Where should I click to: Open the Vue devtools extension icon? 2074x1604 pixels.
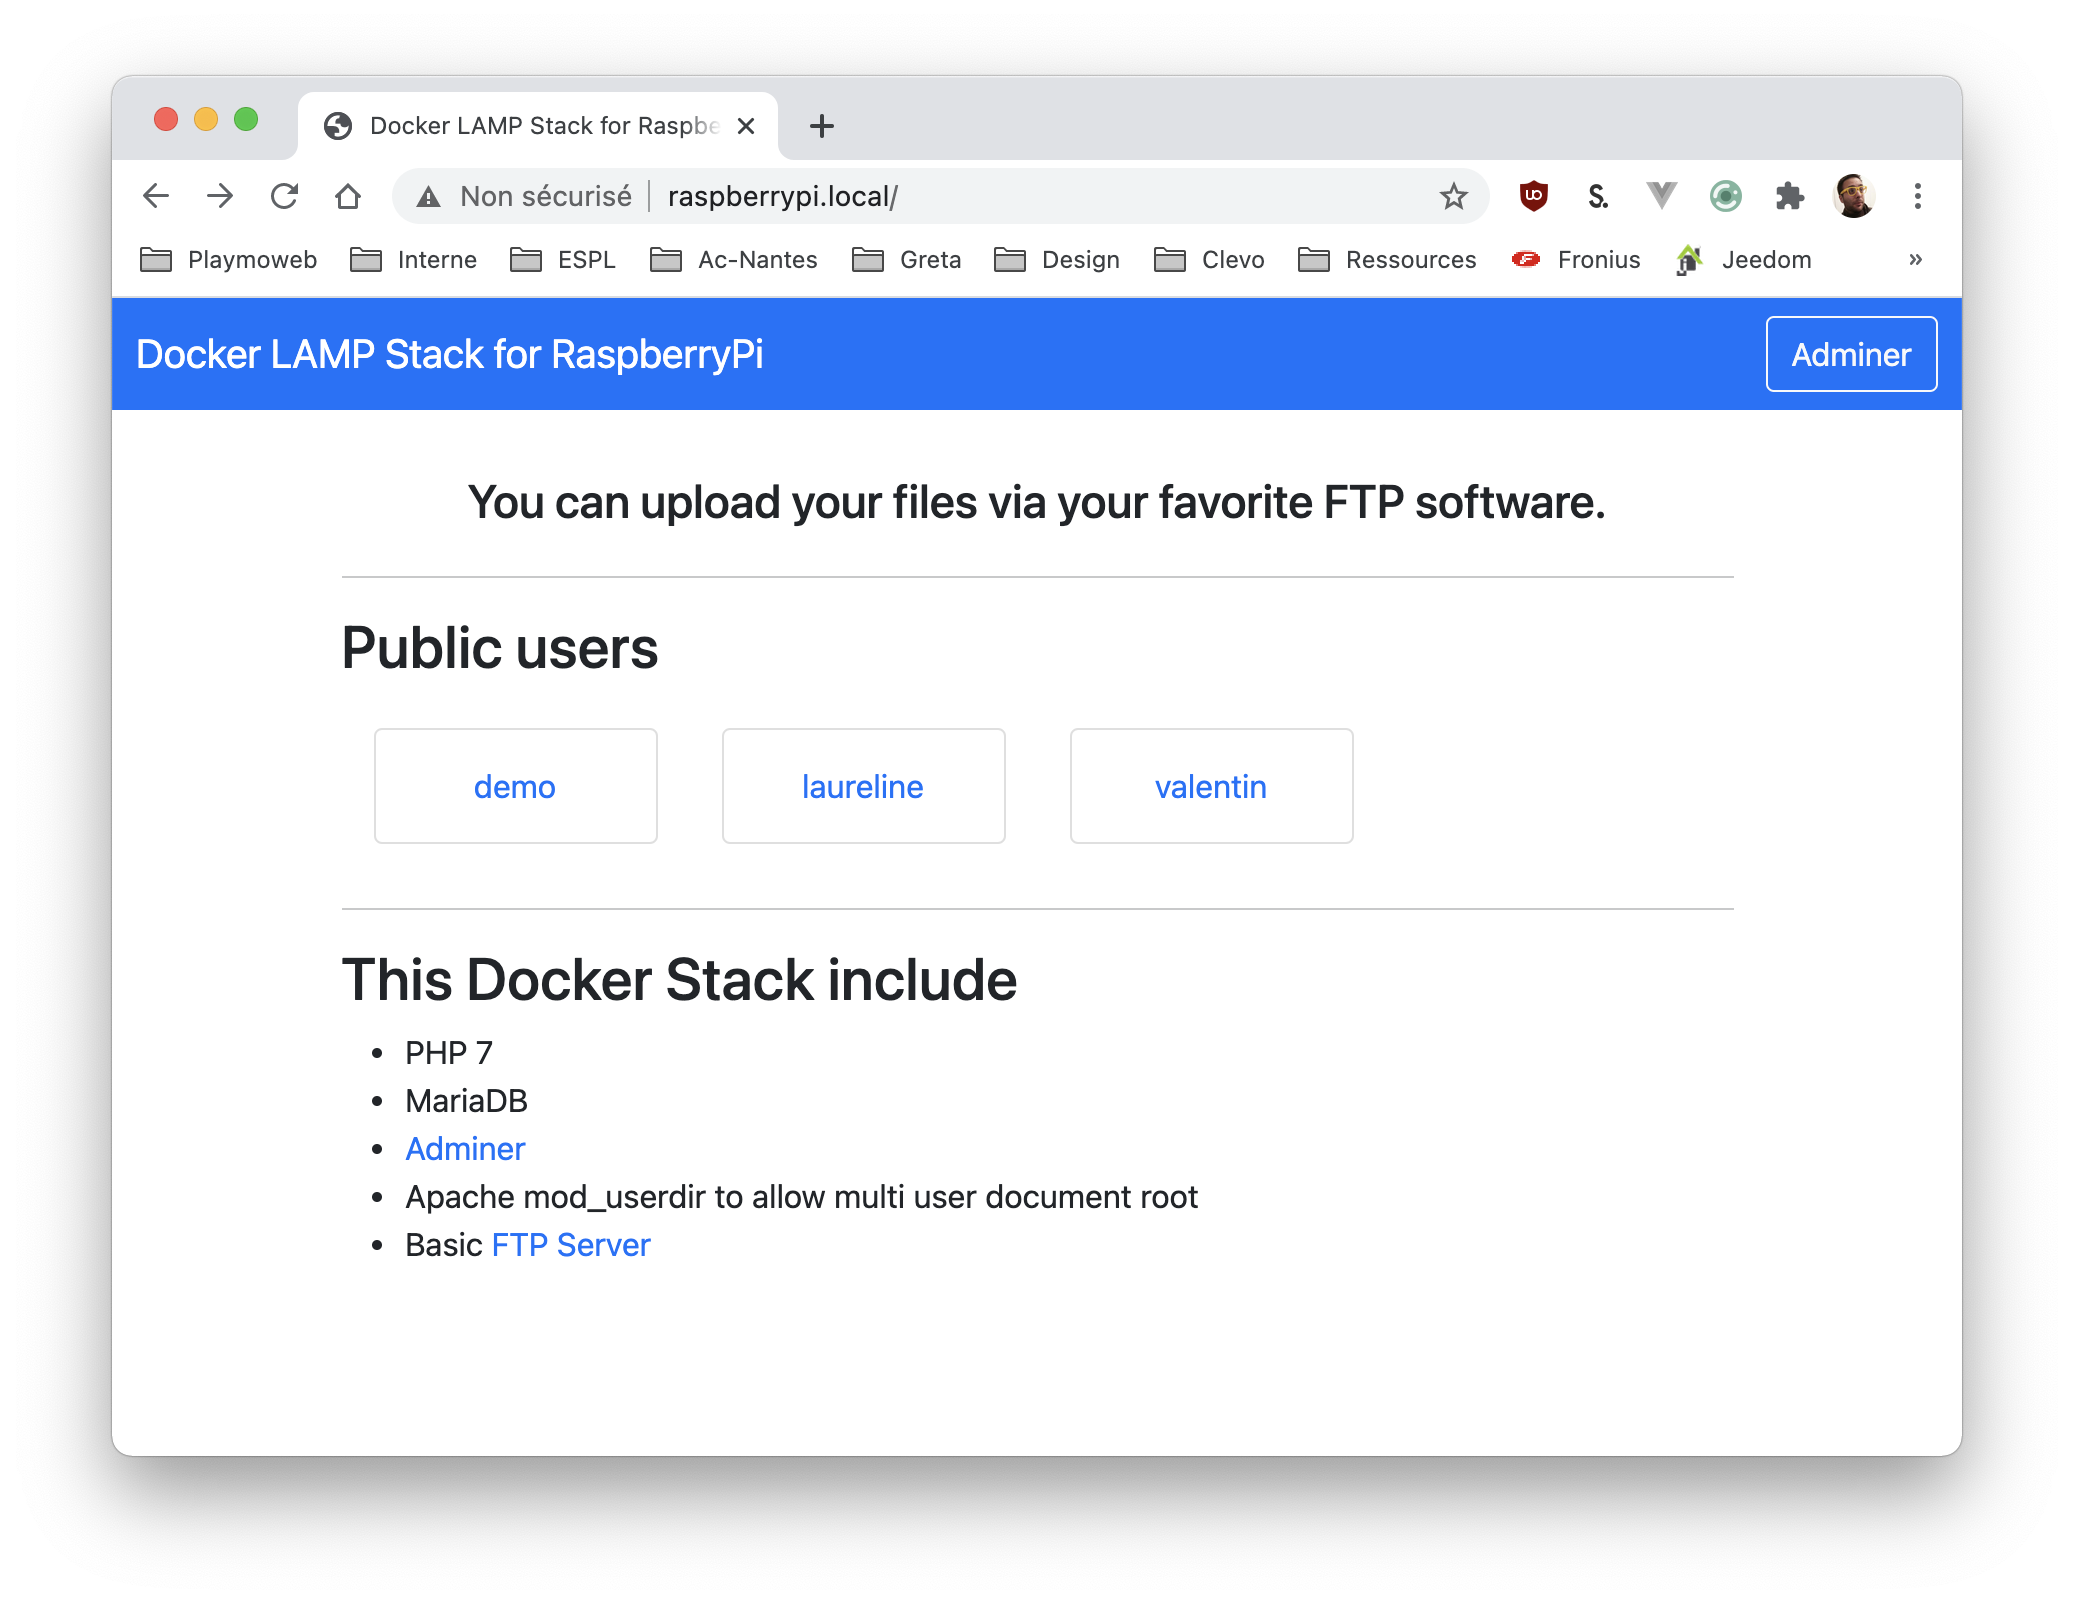tap(1661, 196)
